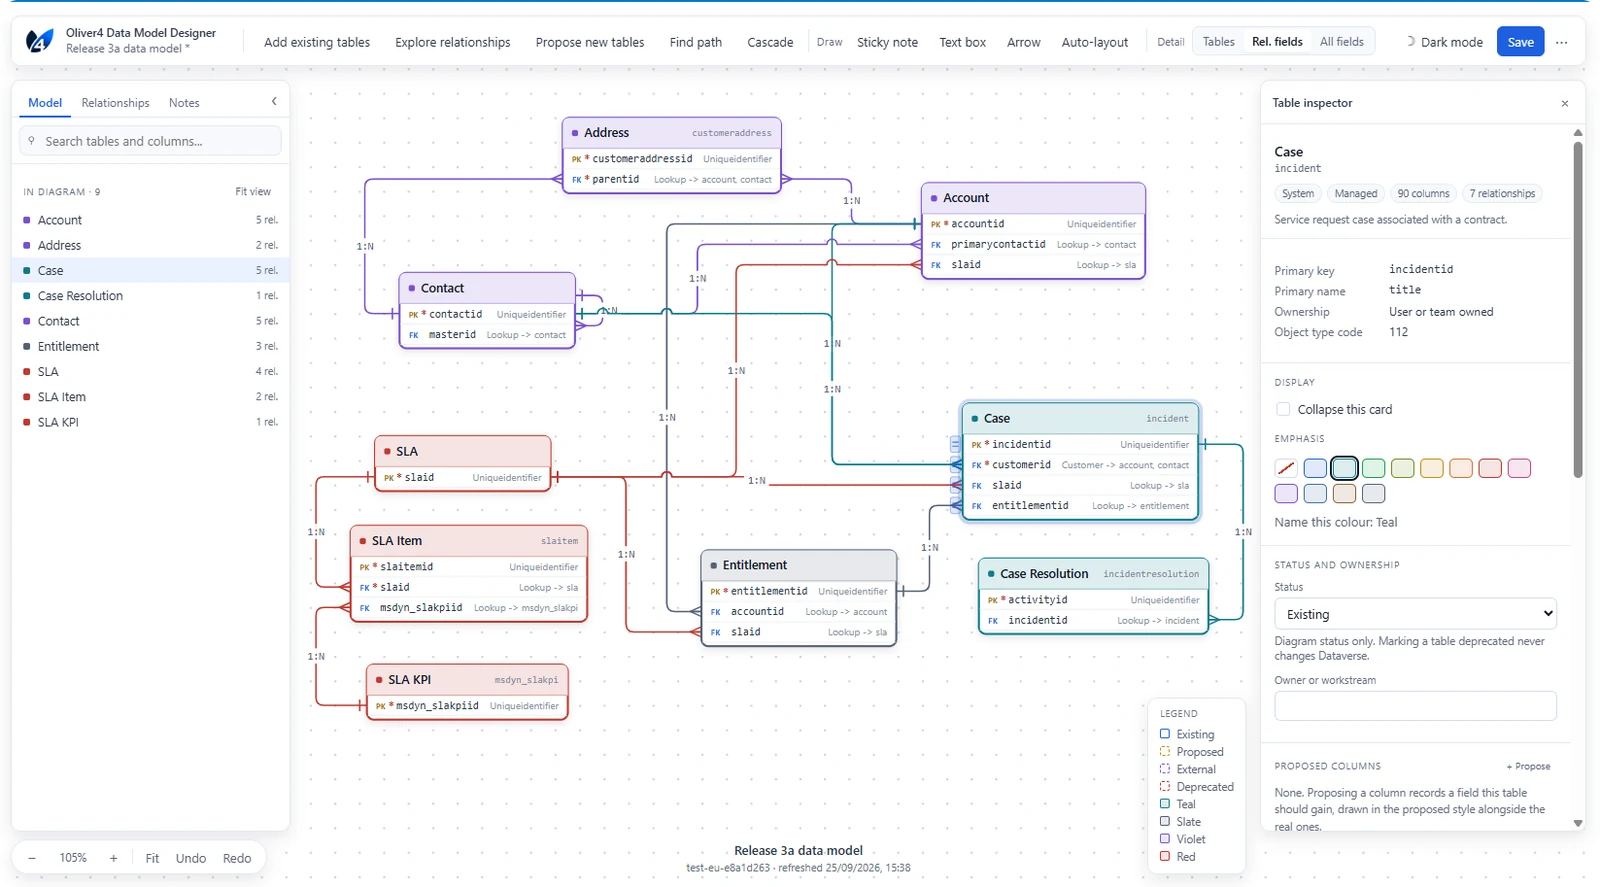Click the Owner or workstream input
Screen dimensions: 1600x887
[1415, 706]
